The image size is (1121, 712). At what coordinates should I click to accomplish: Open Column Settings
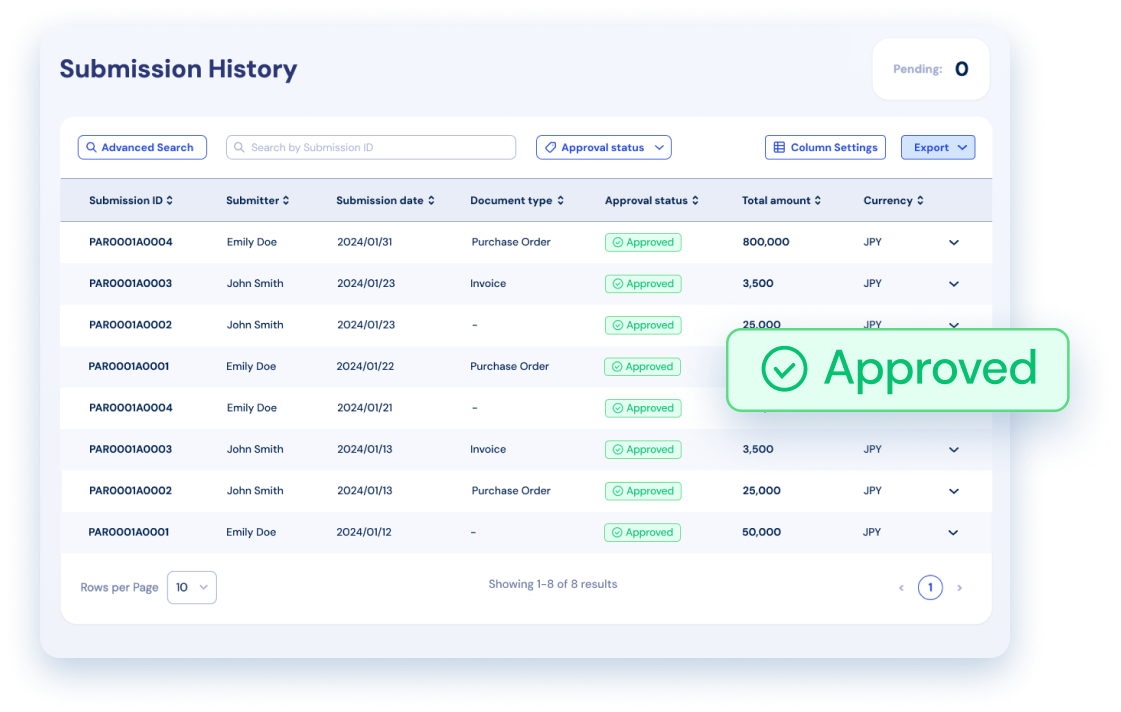tap(825, 147)
